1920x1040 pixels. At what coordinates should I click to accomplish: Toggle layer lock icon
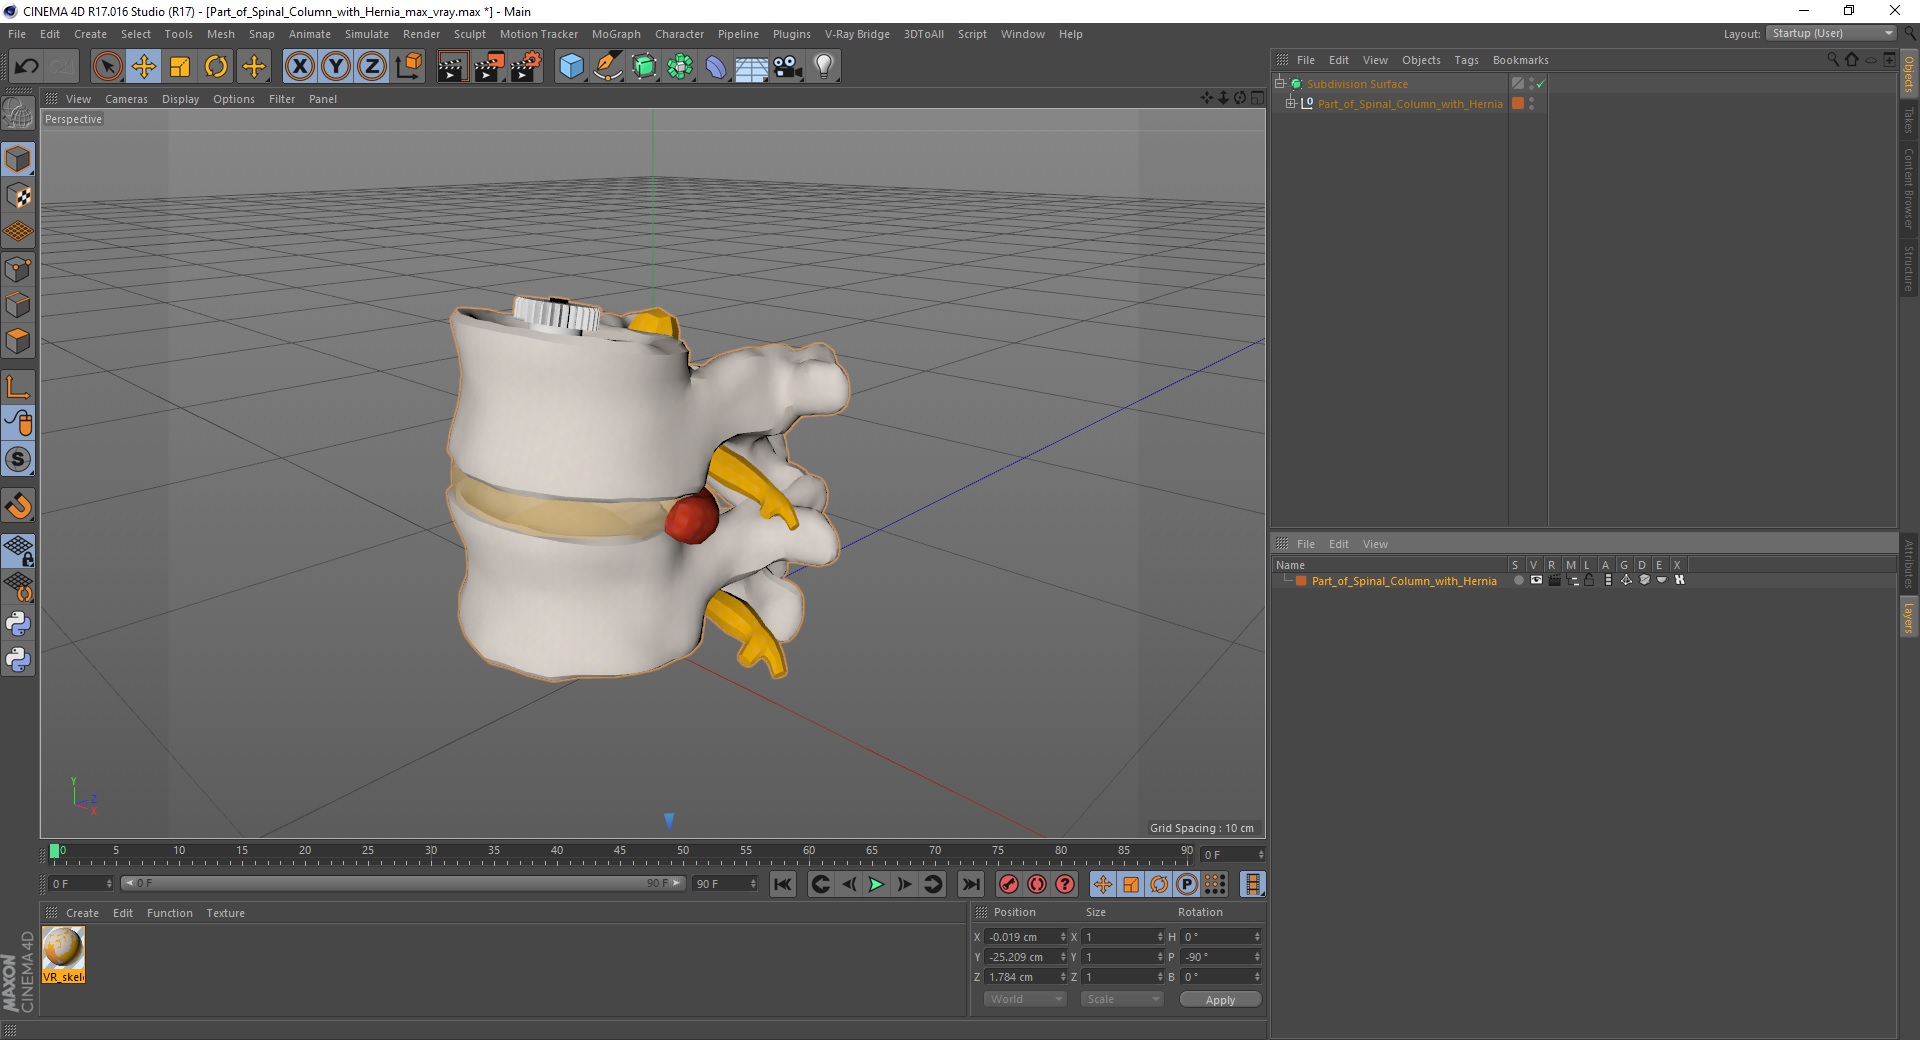coord(1589,580)
